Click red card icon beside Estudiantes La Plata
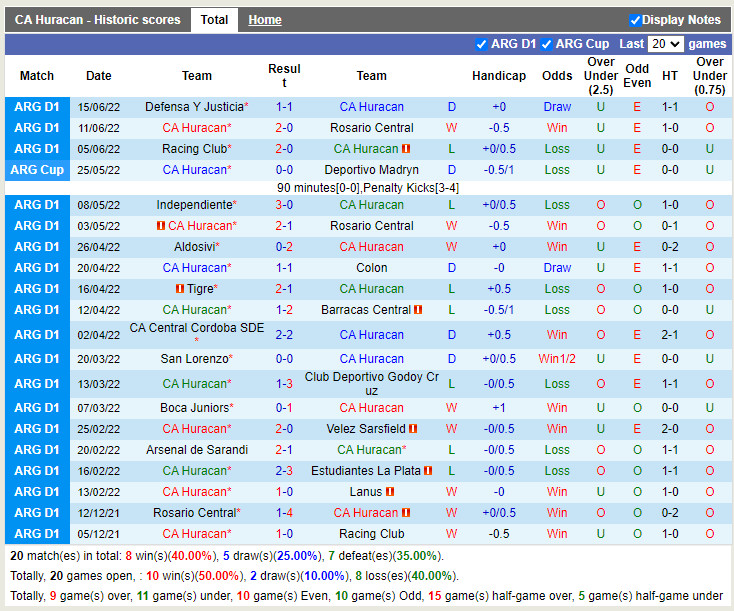The width and height of the screenshot is (734, 611). click(428, 471)
